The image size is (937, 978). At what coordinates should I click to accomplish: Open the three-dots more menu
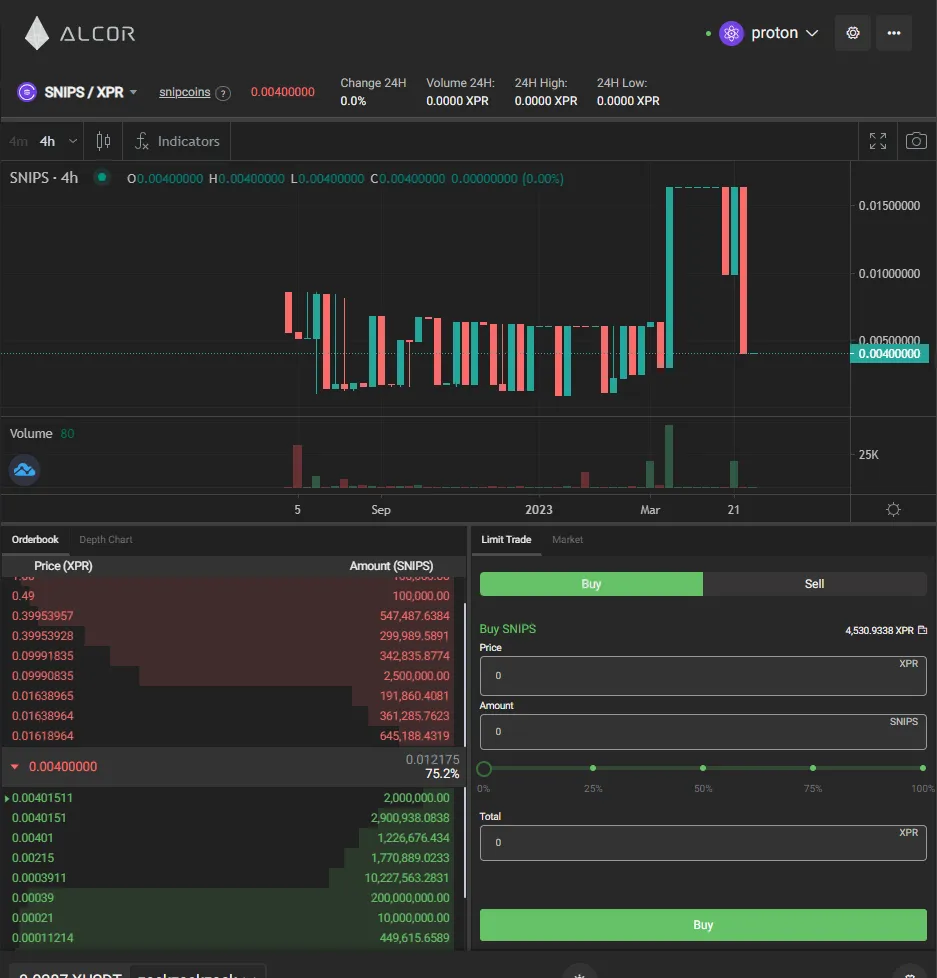tap(894, 33)
